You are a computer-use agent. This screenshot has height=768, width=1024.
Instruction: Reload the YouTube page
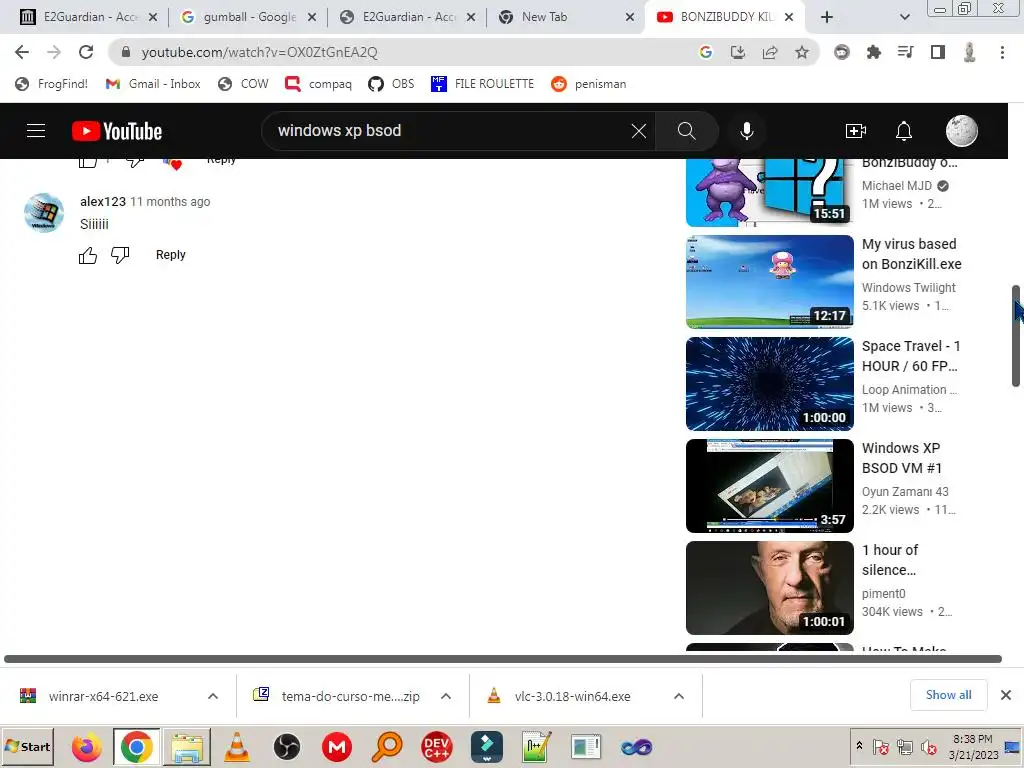(x=86, y=52)
